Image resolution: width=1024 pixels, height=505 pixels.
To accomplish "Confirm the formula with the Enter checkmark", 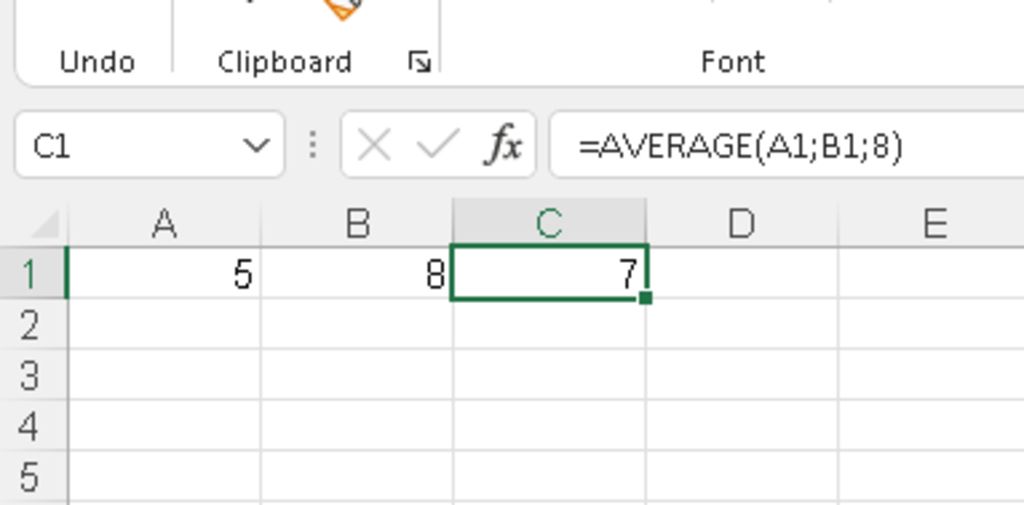I will [436, 146].
